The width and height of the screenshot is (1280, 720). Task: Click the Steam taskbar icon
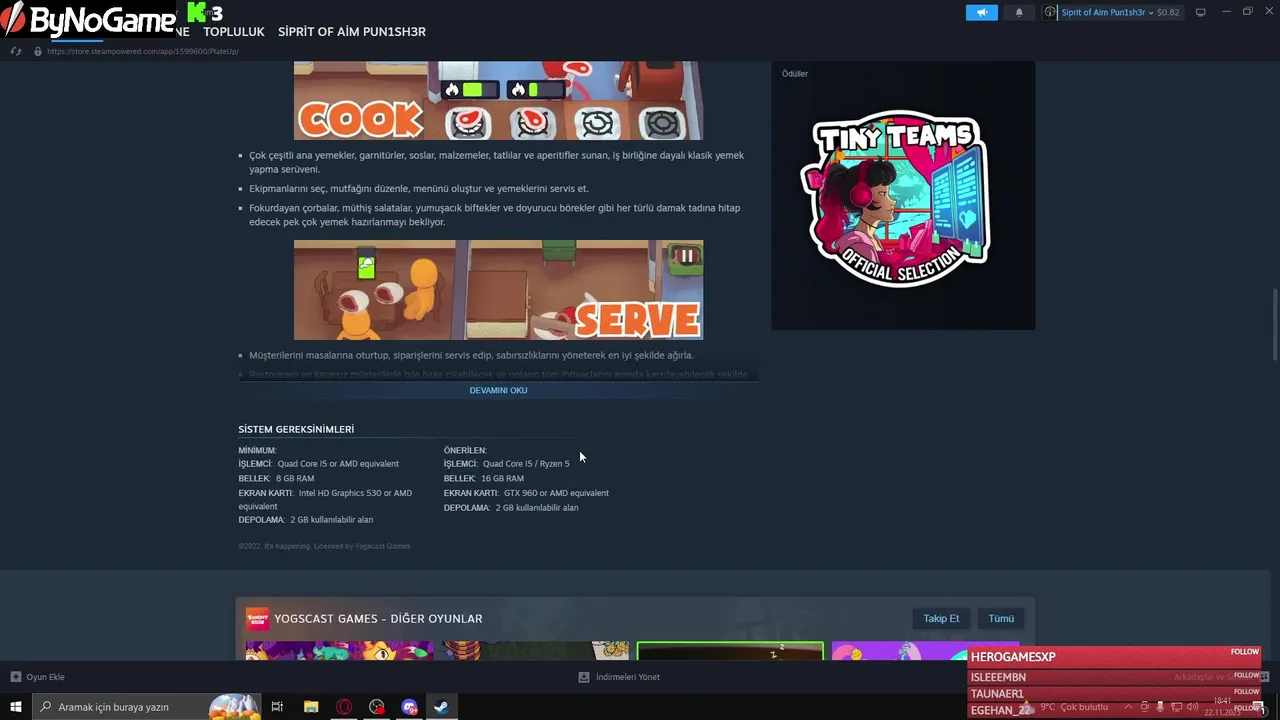[x=439, y=706]
